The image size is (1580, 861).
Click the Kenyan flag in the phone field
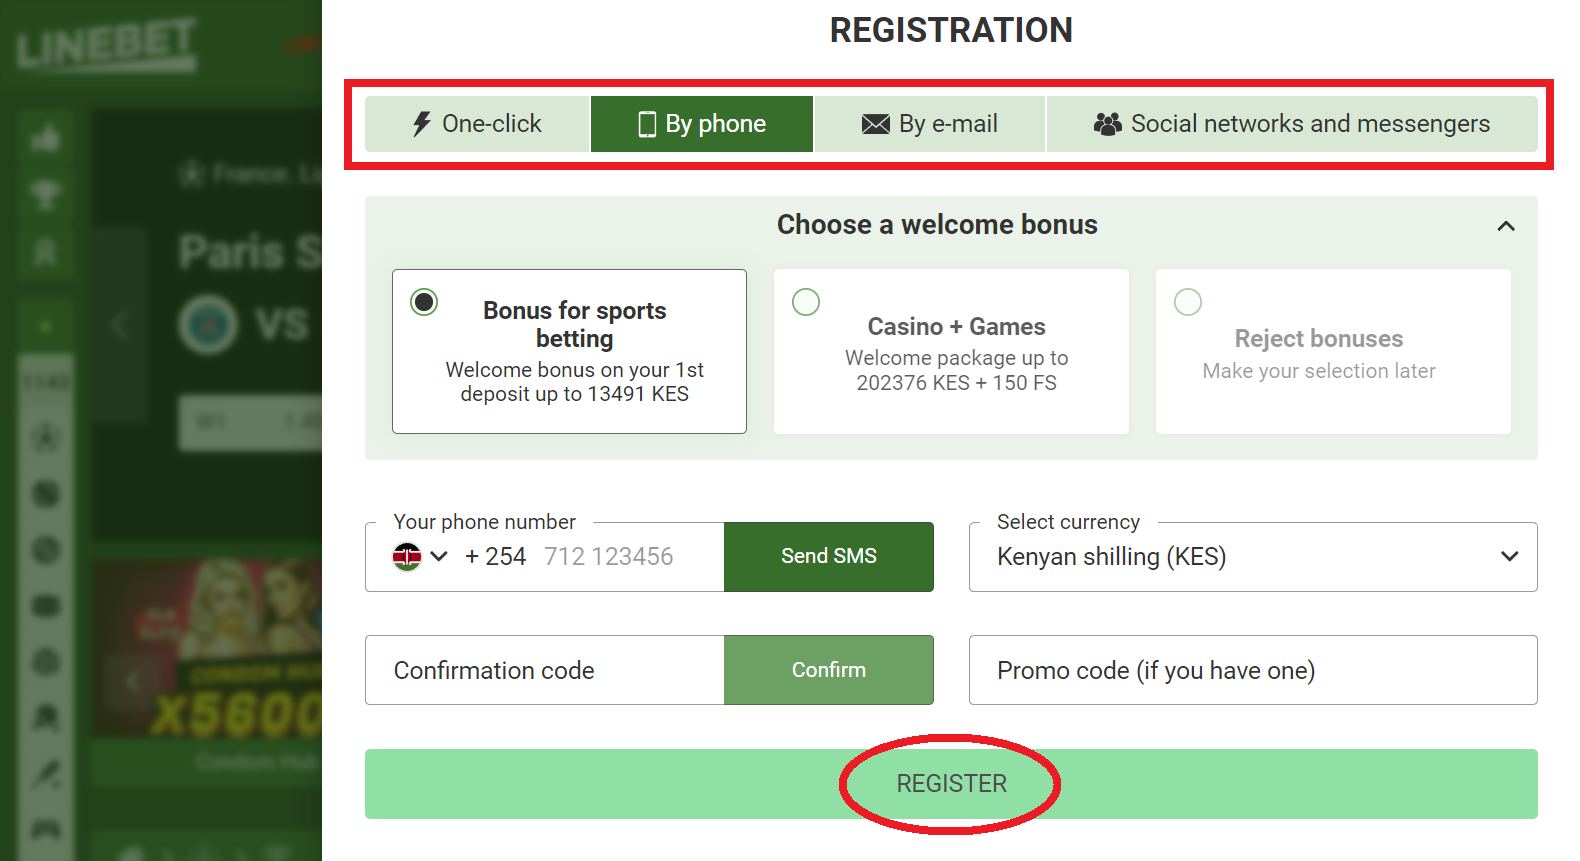[x=408, y=556]
